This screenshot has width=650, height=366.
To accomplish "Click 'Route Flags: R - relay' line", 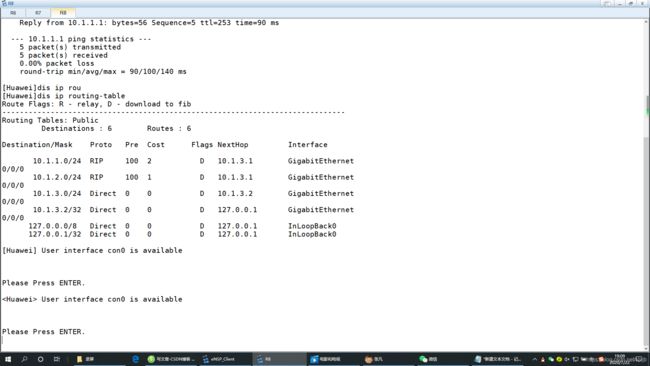I will (x=97, y=104).
